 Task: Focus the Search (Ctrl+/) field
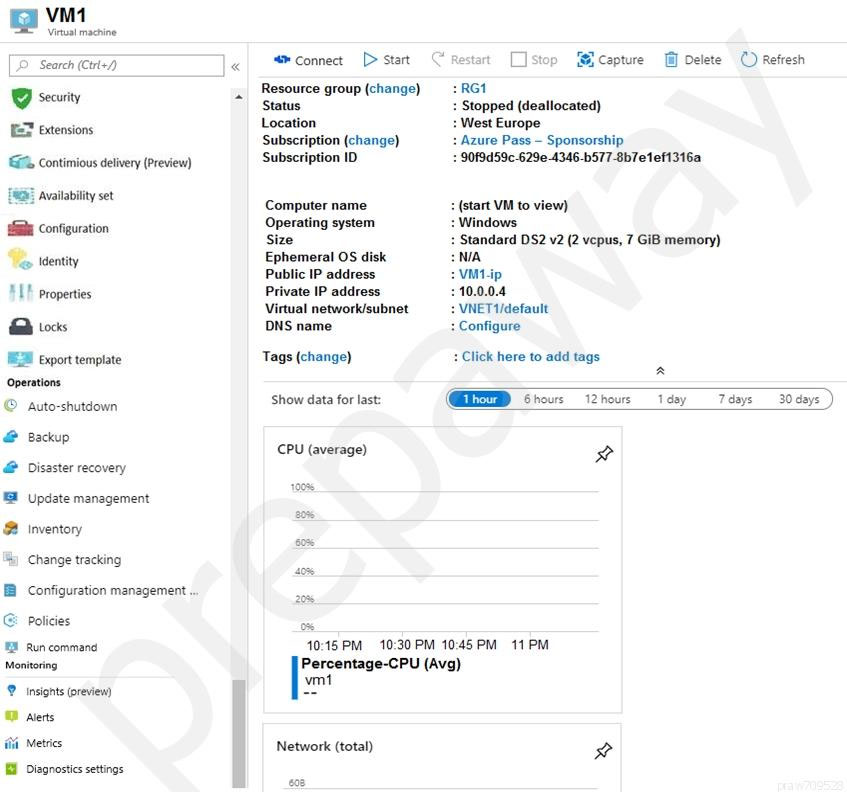[x=117, y=65]
